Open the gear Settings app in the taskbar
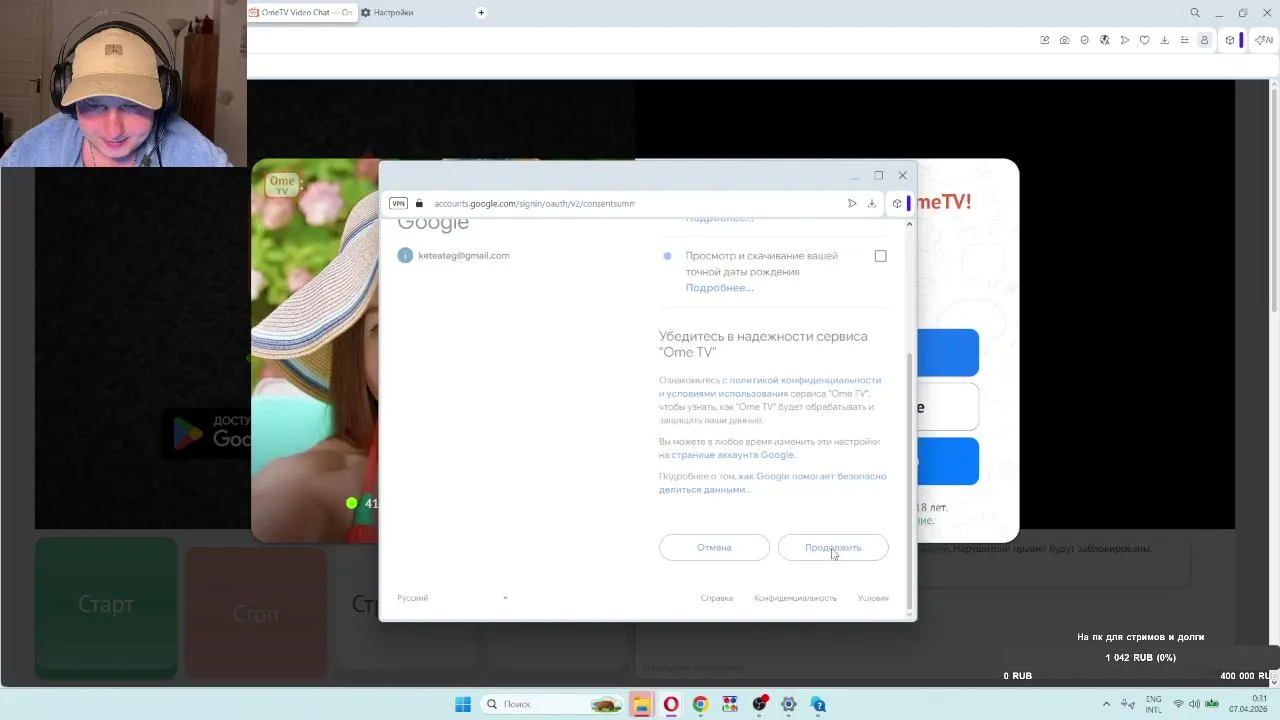Viewport: 1280px width, 720px height. [789, 704]
